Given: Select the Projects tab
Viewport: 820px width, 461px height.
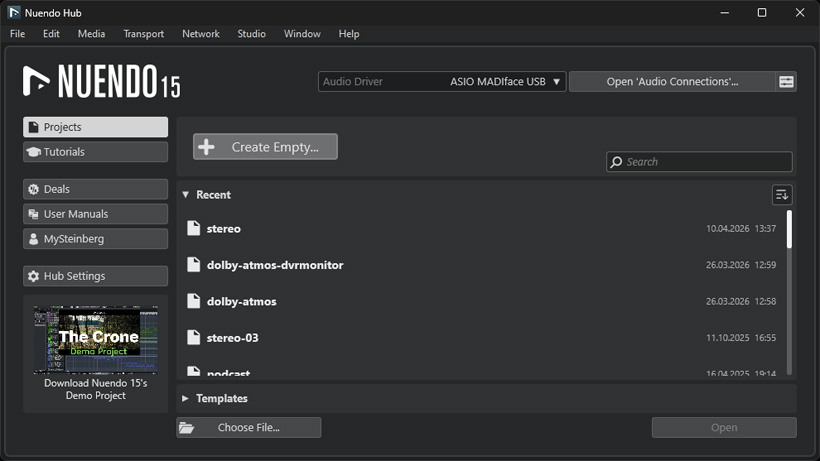Looking at the screenshot, I should click(x=96, y=127).
